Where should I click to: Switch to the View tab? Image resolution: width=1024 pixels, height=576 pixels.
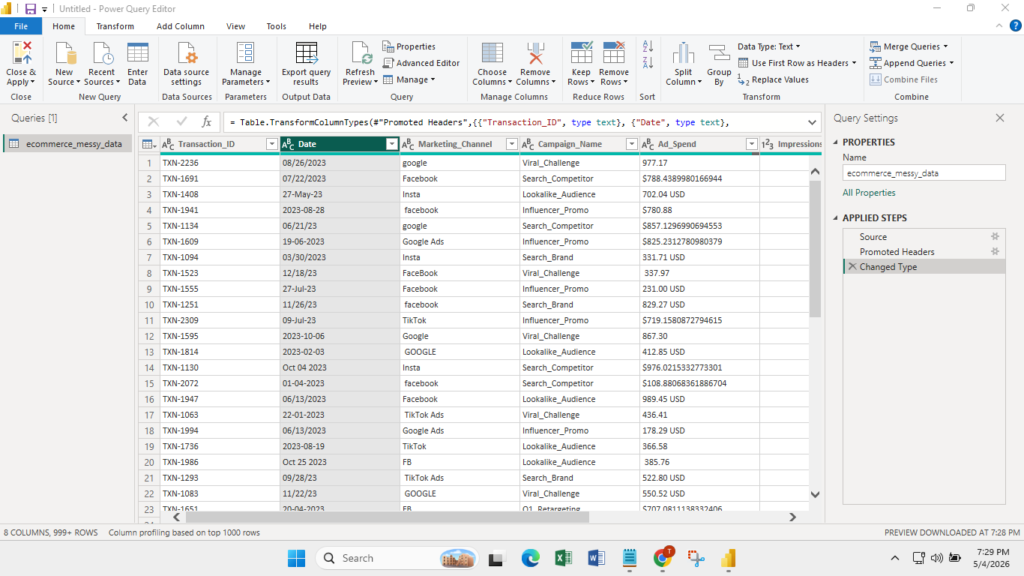coord(236,26)
